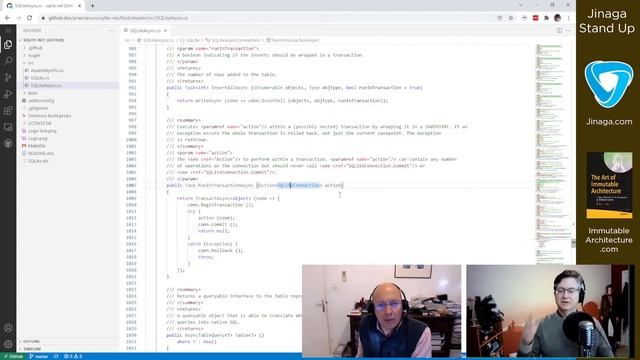Image resolution: width=640 pixels, height=360 pixels.
Task: Open the browser three-dot menu
Action: click(569, 18)
